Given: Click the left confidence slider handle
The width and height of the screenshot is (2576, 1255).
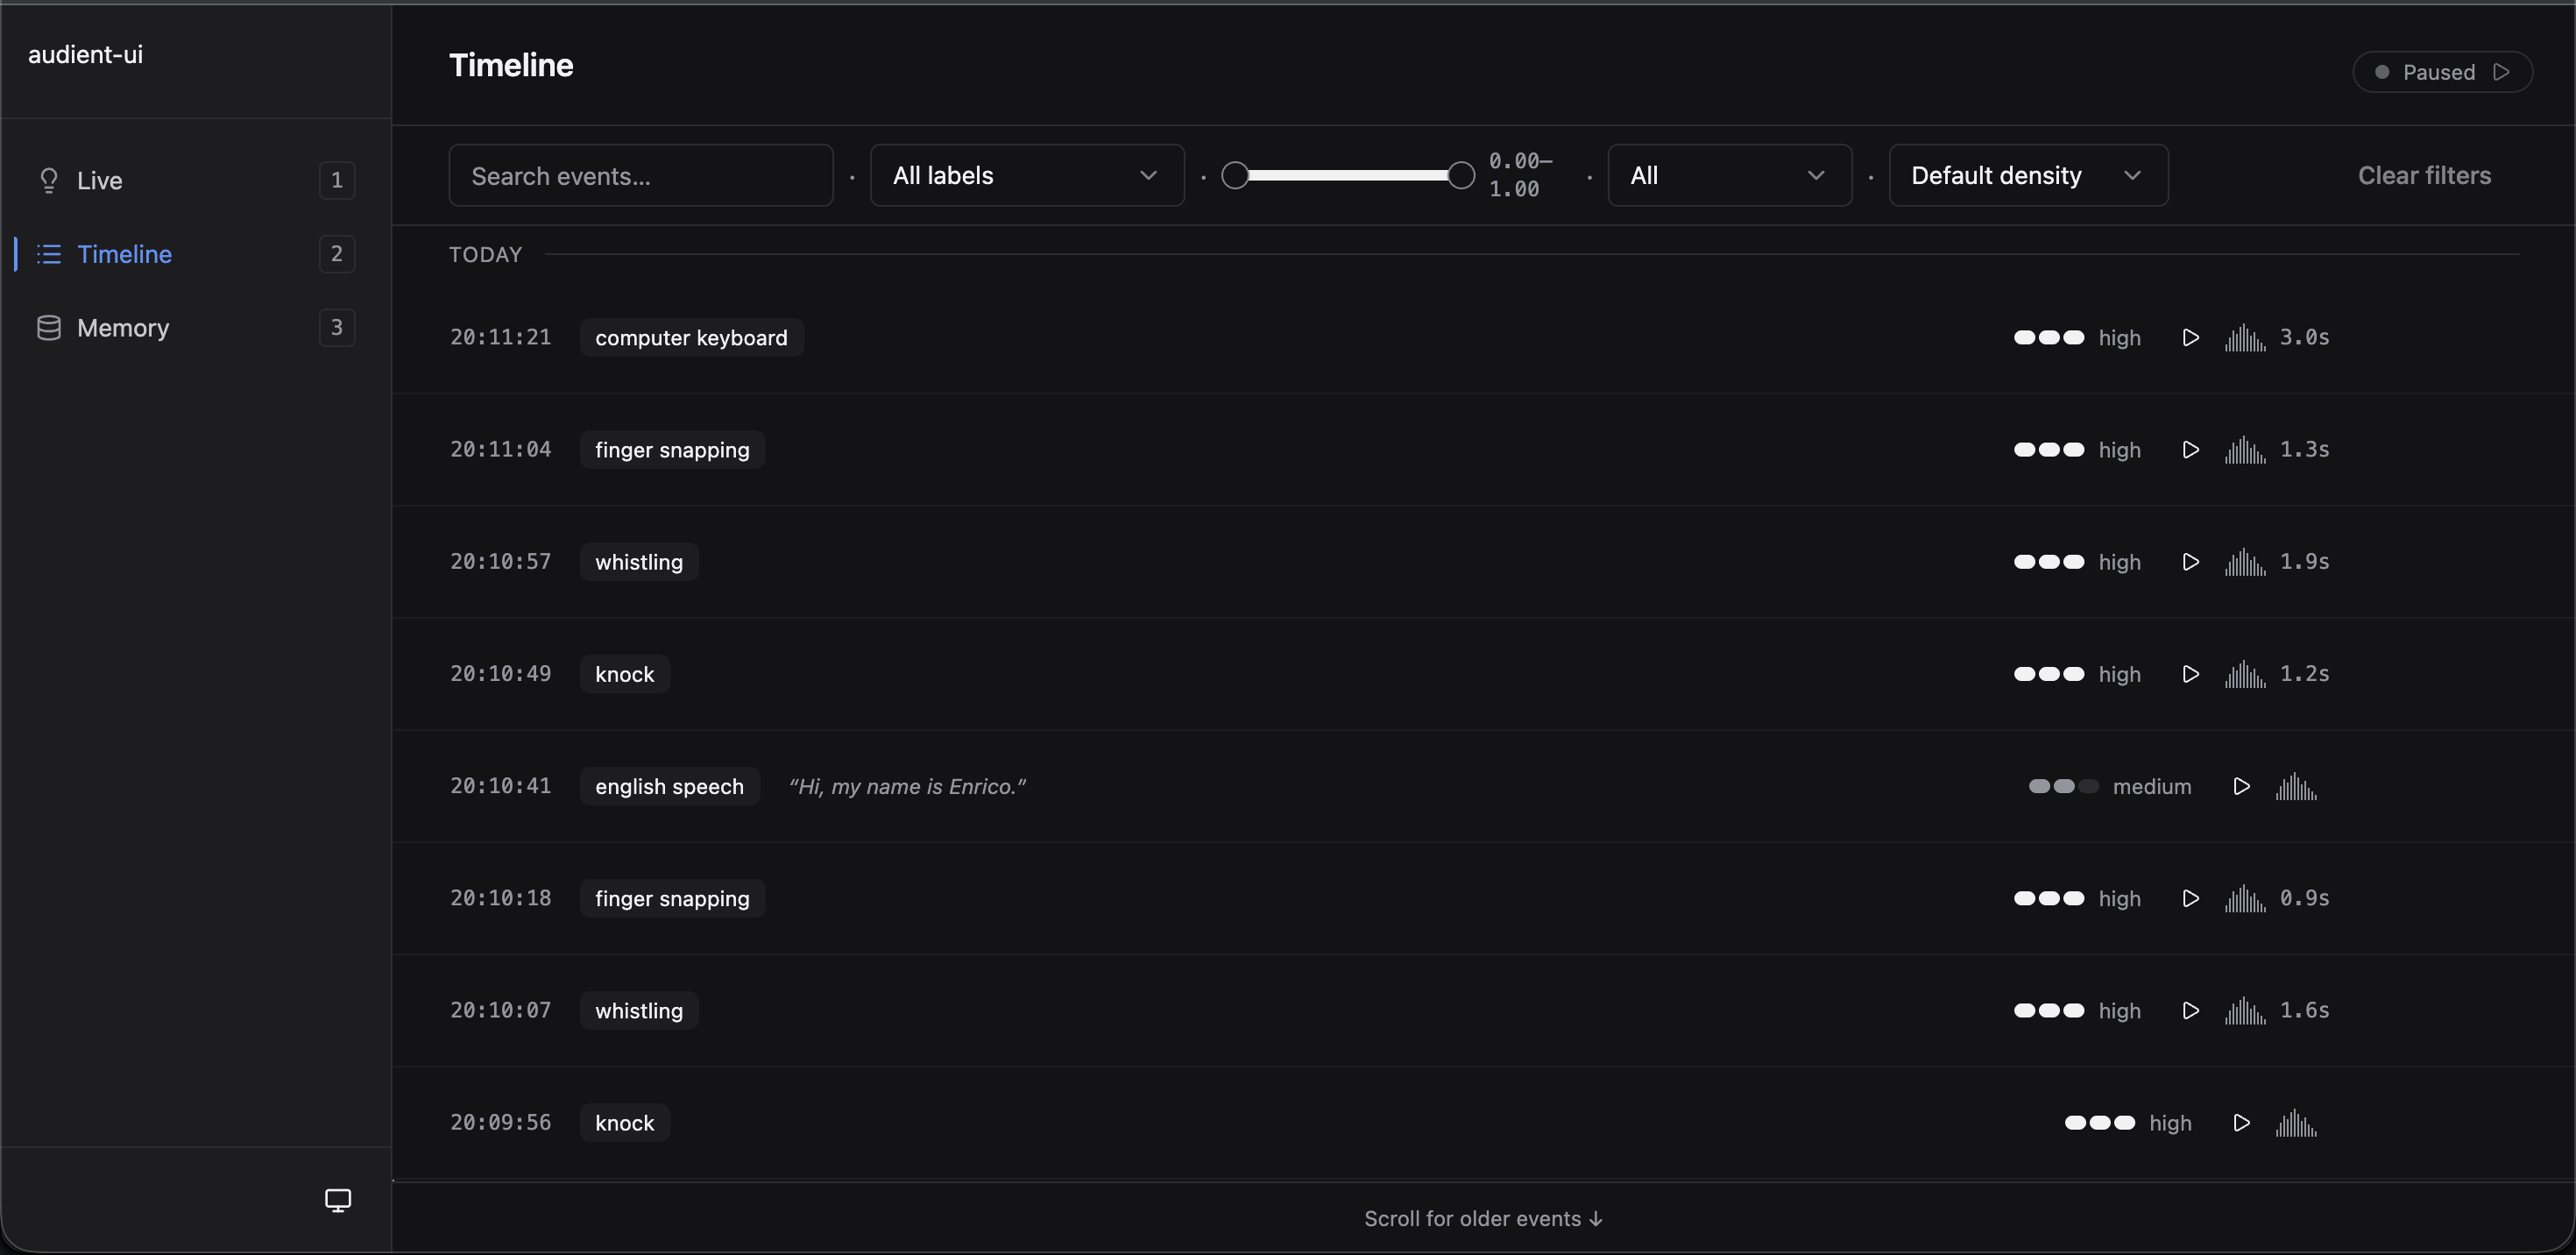Looking at the screenshot, I should pyautogui.click(x=1235, y=176).
